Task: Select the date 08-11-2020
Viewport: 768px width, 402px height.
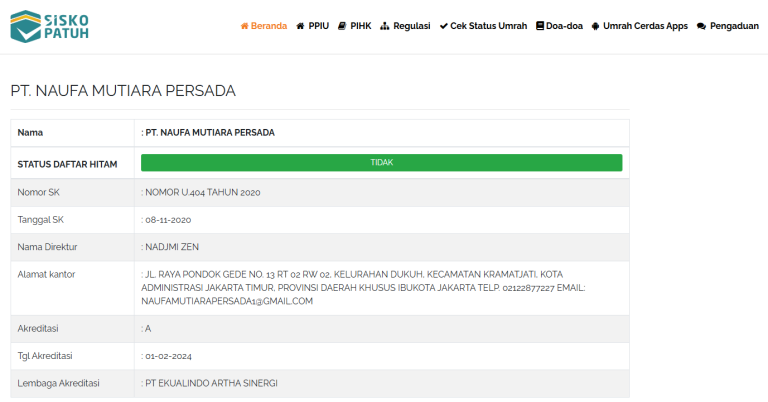Action: pyautogui.click(x=166, y=220)
